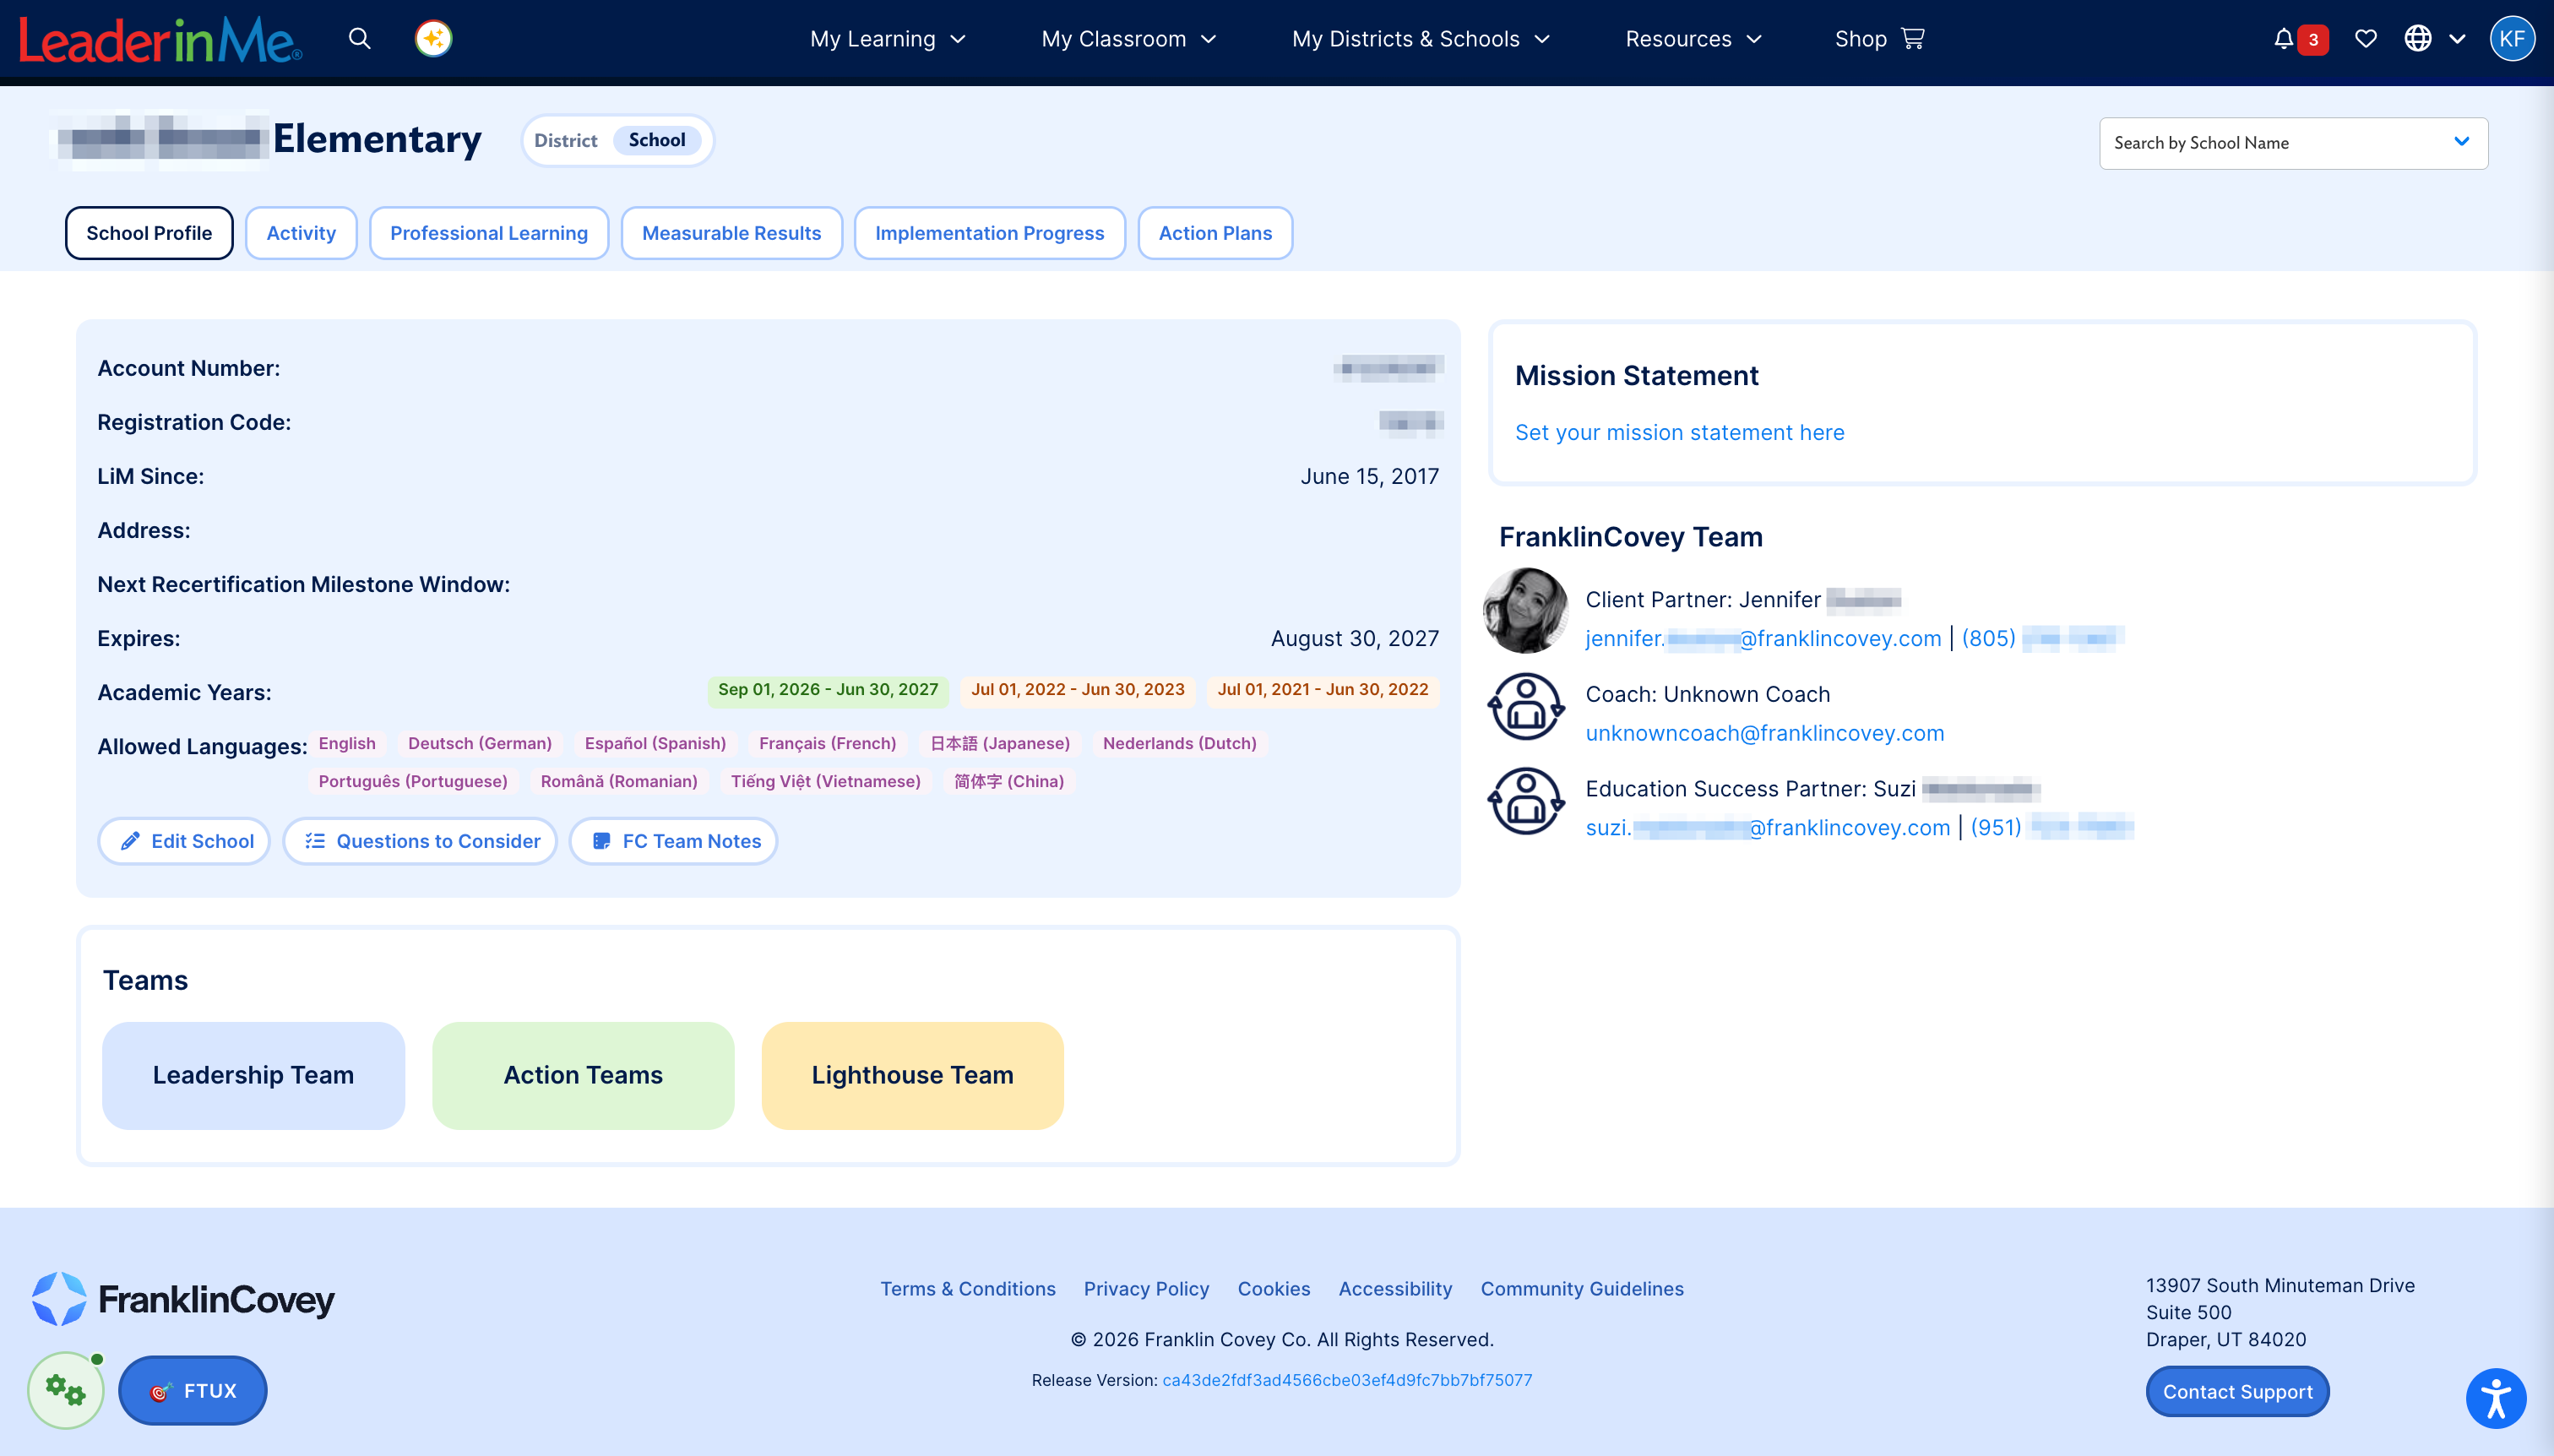This screenshot has width=2554, height=1456.
Task: Click the Coach avatar icon
Action: point(1526,706)
